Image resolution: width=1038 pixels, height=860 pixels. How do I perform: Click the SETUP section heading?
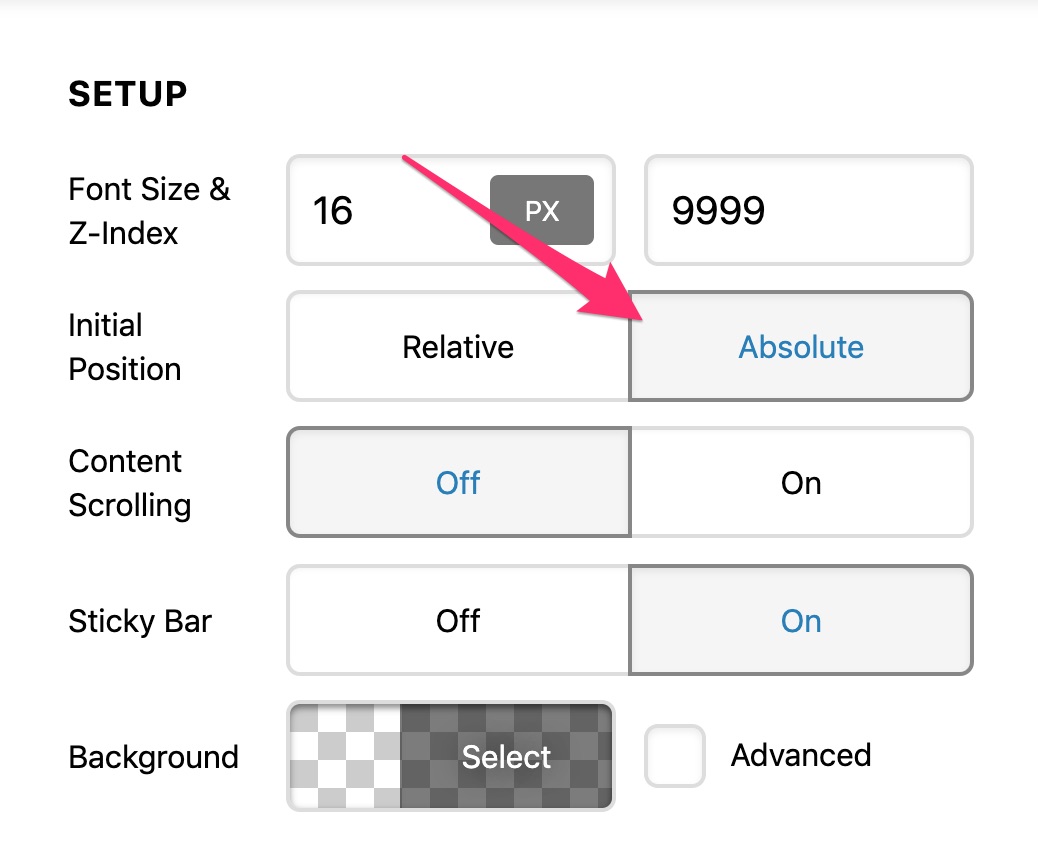[128, 93]
